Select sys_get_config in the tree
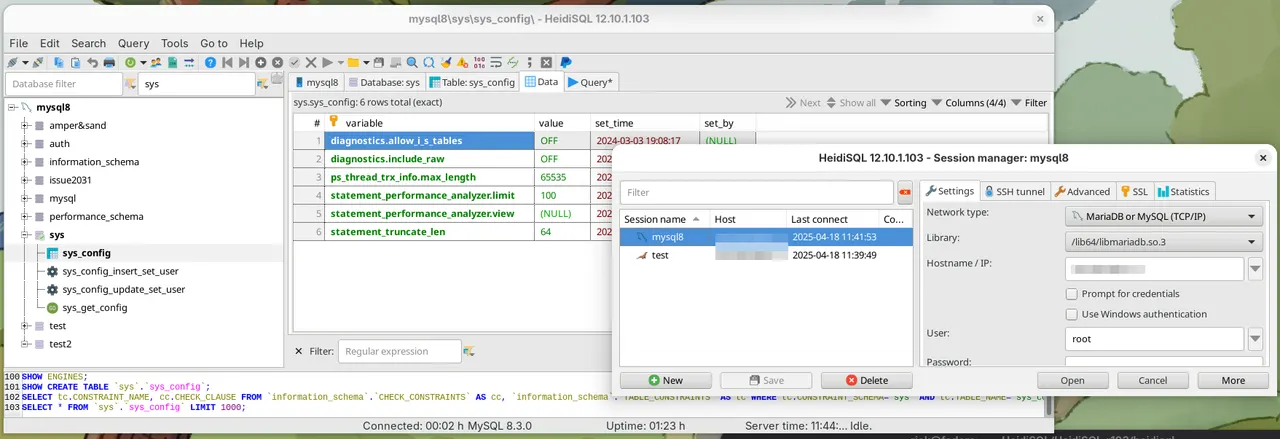 (94, 308)
